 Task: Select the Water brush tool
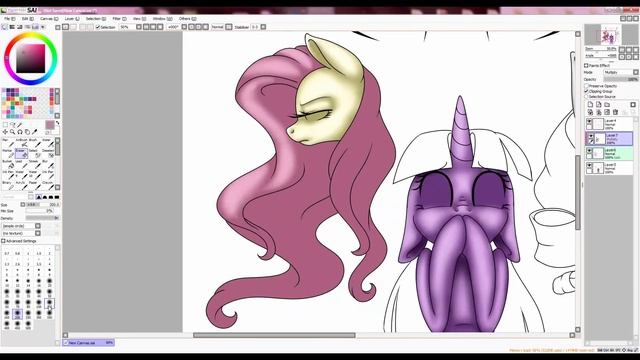(x=47, y=143)
